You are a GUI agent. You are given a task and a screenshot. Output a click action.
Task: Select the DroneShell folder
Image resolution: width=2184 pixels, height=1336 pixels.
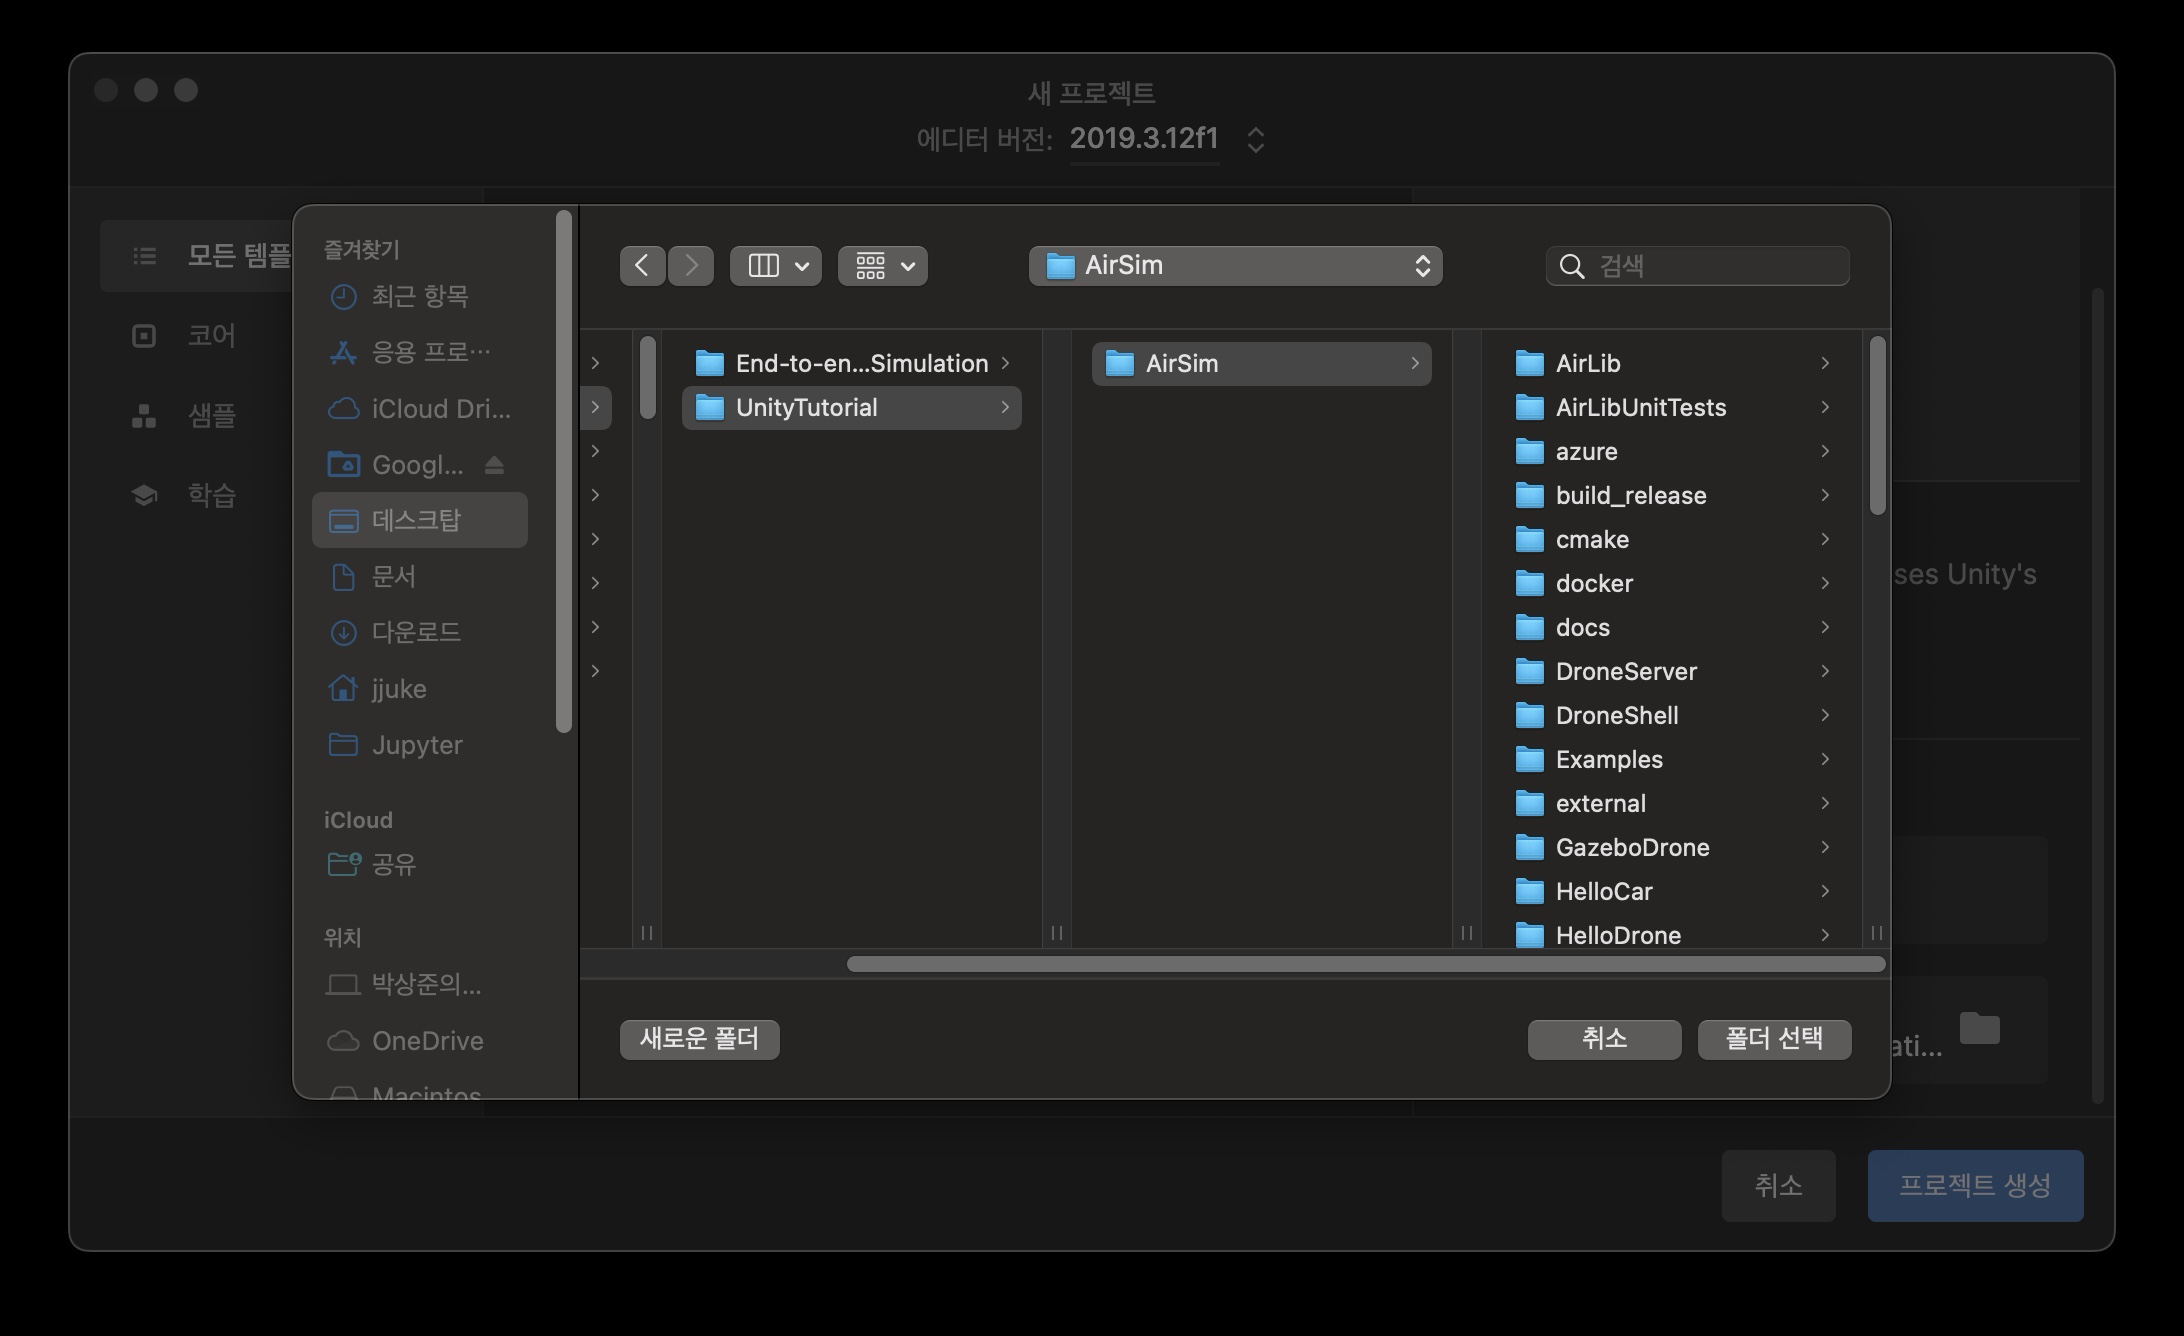(x=1672, y=716)
